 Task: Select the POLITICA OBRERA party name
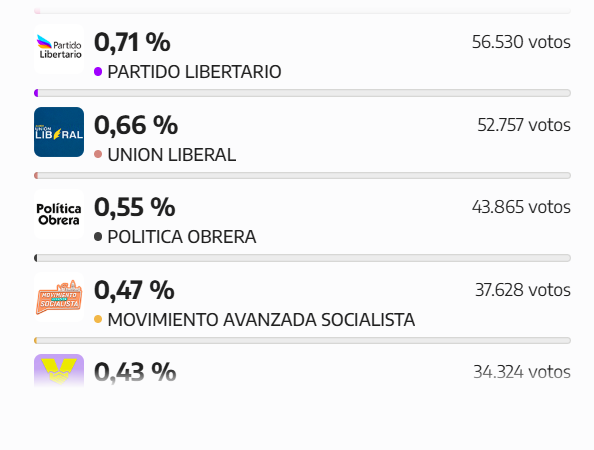pyautogui.click(x=182, y=237)
